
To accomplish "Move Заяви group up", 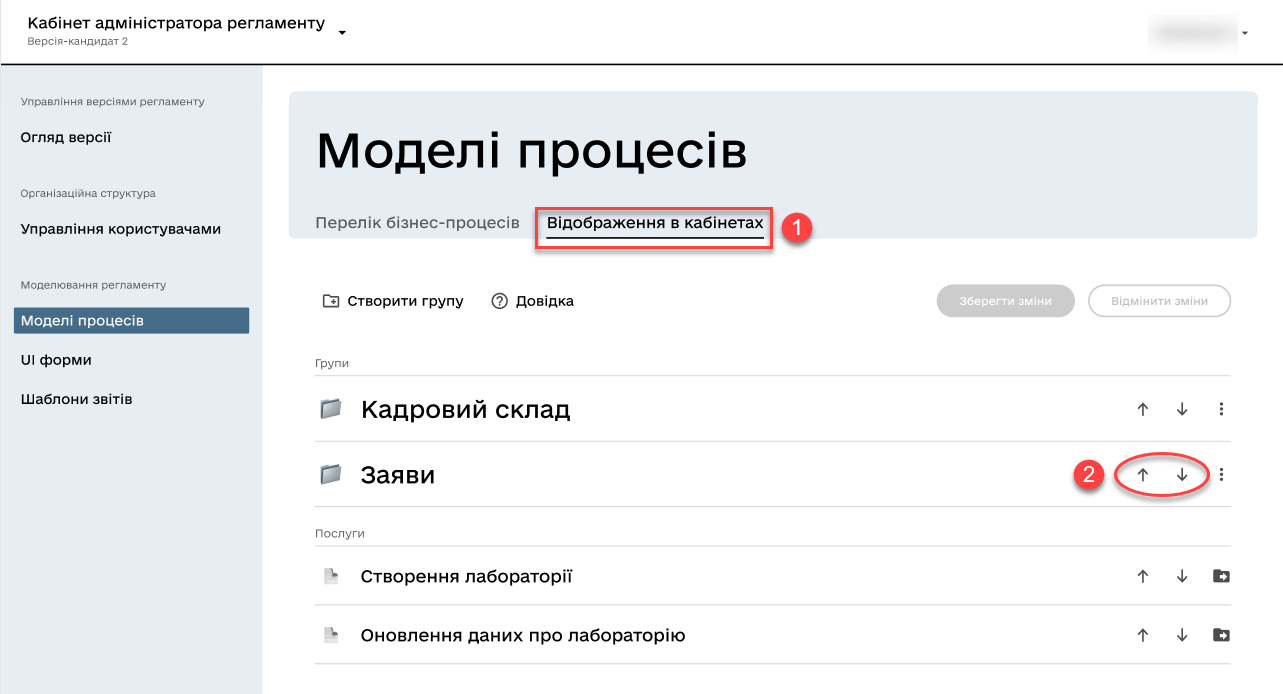I will 1143,475.
